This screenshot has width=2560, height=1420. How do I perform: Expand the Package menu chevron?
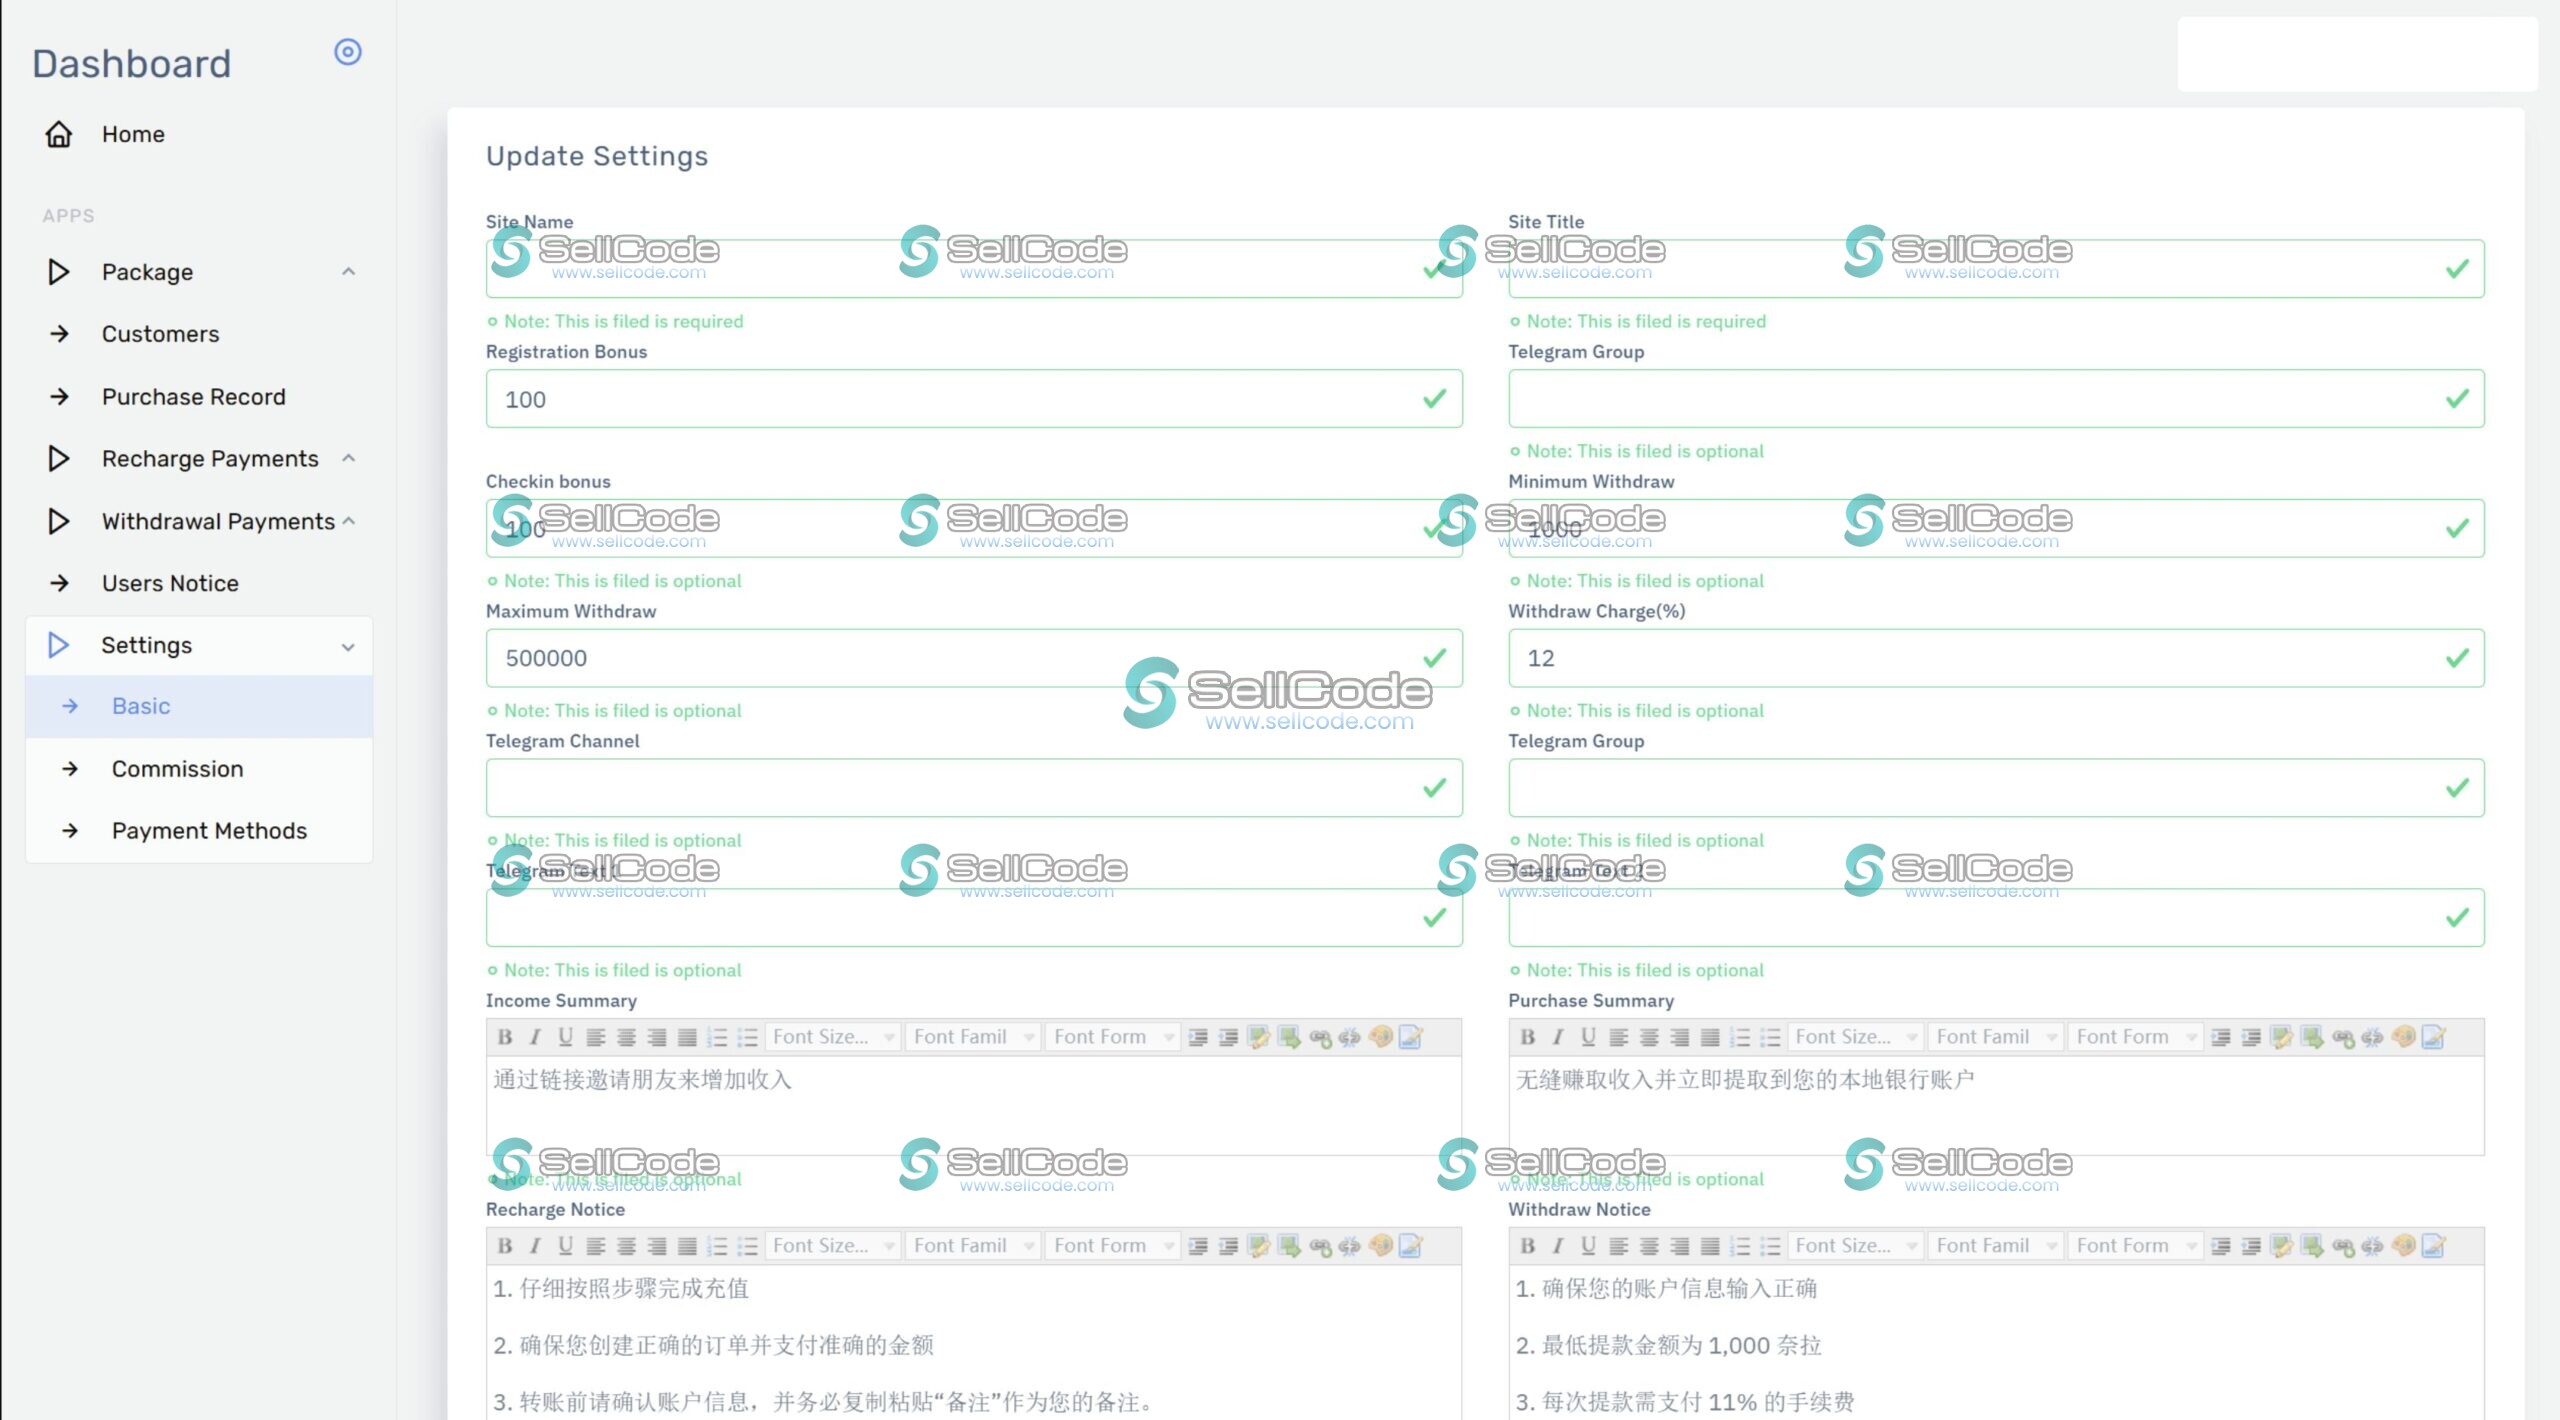tap(348, 272)
